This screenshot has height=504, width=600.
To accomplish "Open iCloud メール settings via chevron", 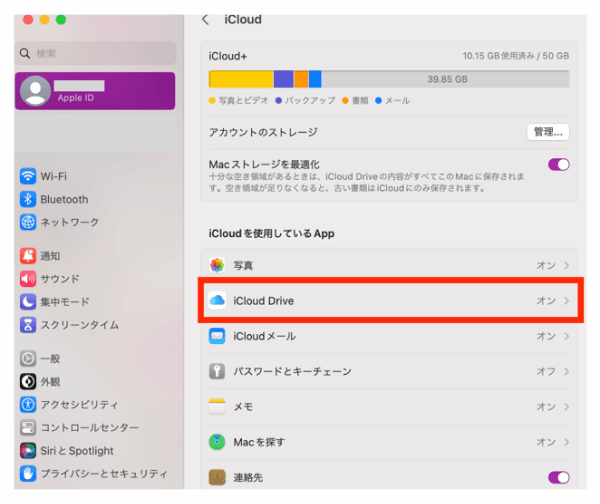I will [x=567, y=336].
